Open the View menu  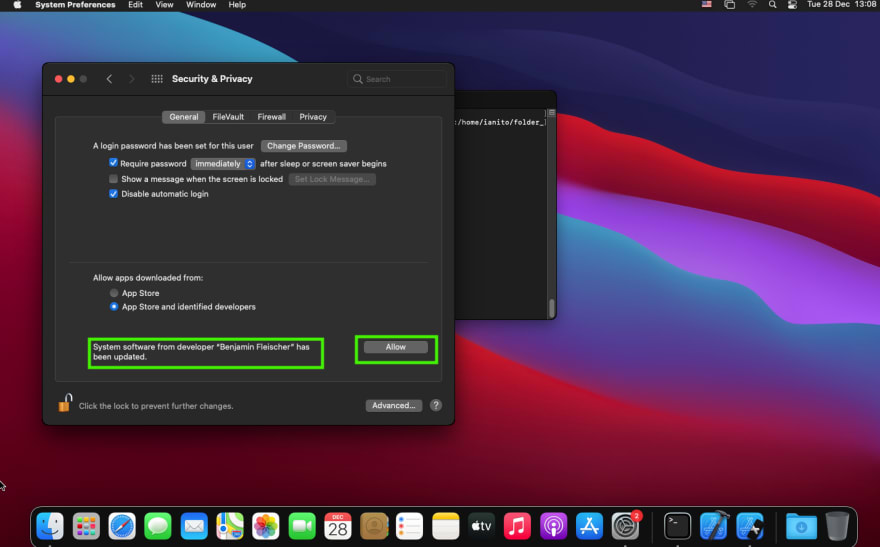pyautogui.click(x=164, y=4)
